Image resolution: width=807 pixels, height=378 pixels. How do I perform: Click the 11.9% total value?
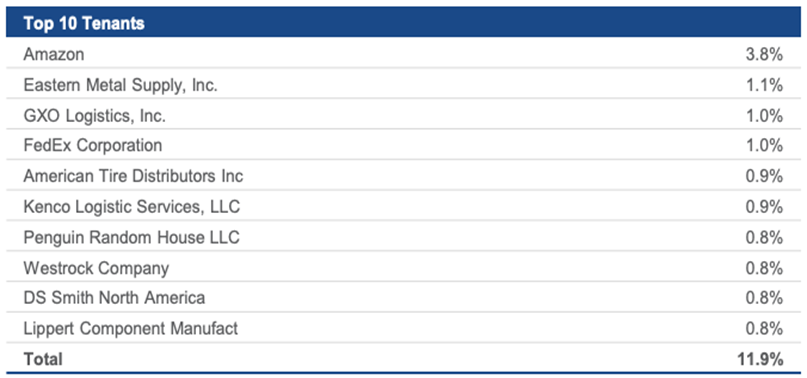tap(760, 358)
